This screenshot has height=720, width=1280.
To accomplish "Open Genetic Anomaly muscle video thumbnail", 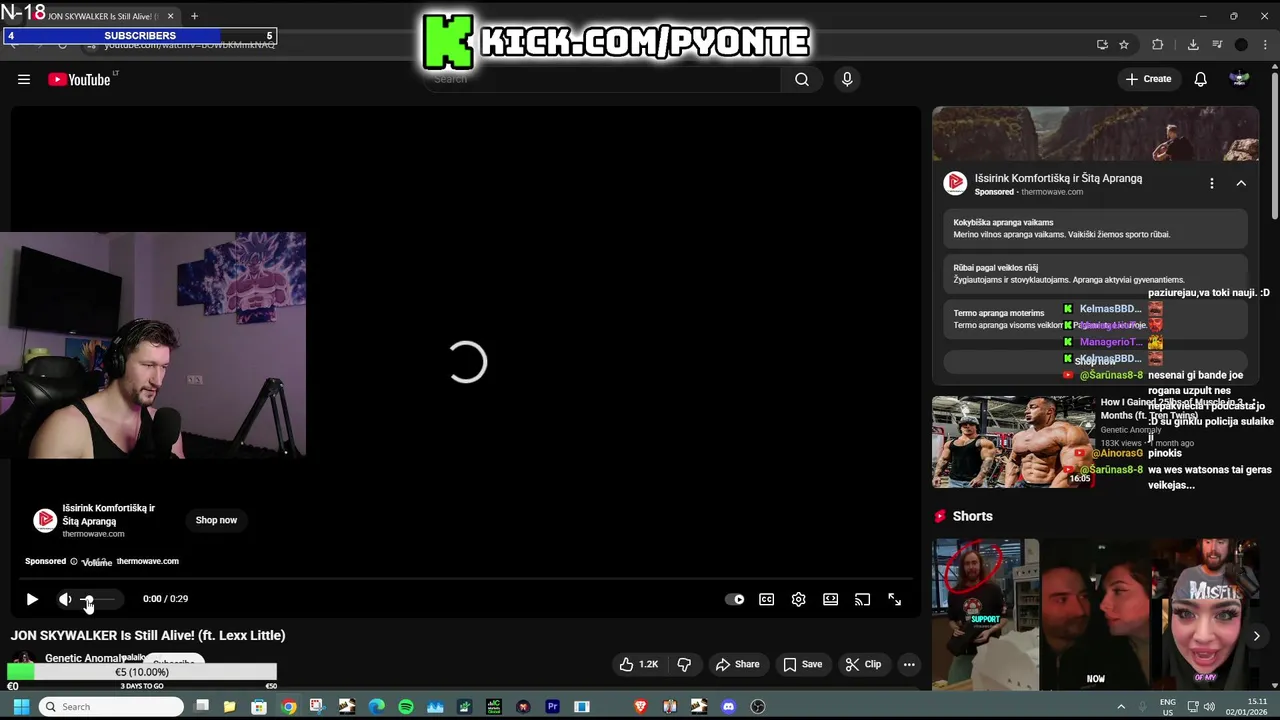I will tap(1014, 441).
